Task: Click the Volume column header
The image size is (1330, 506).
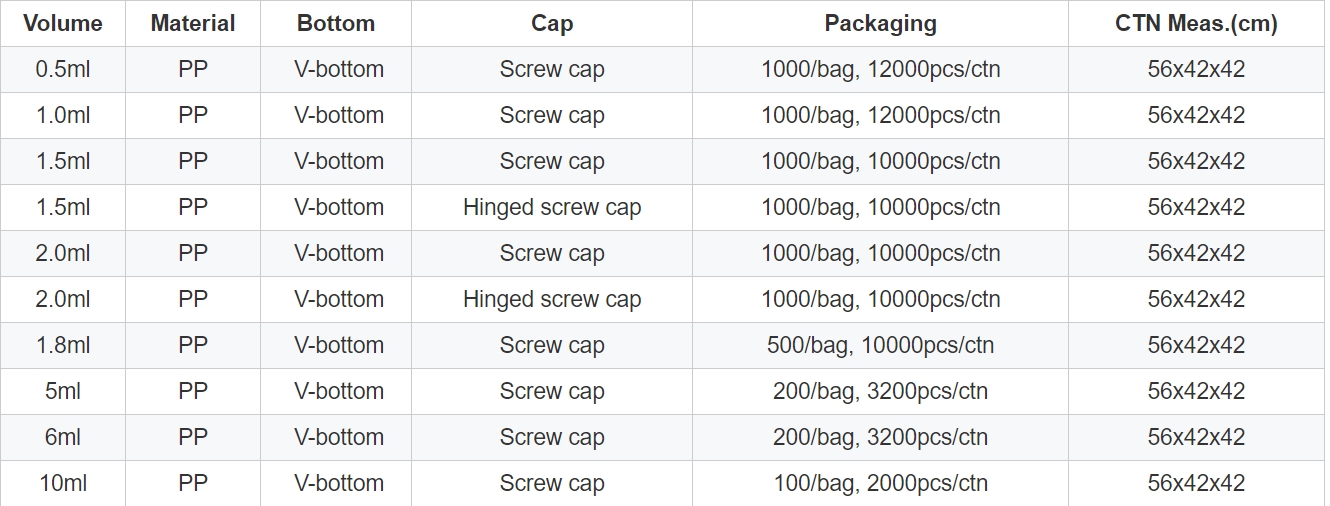Action: coord(63,24)
